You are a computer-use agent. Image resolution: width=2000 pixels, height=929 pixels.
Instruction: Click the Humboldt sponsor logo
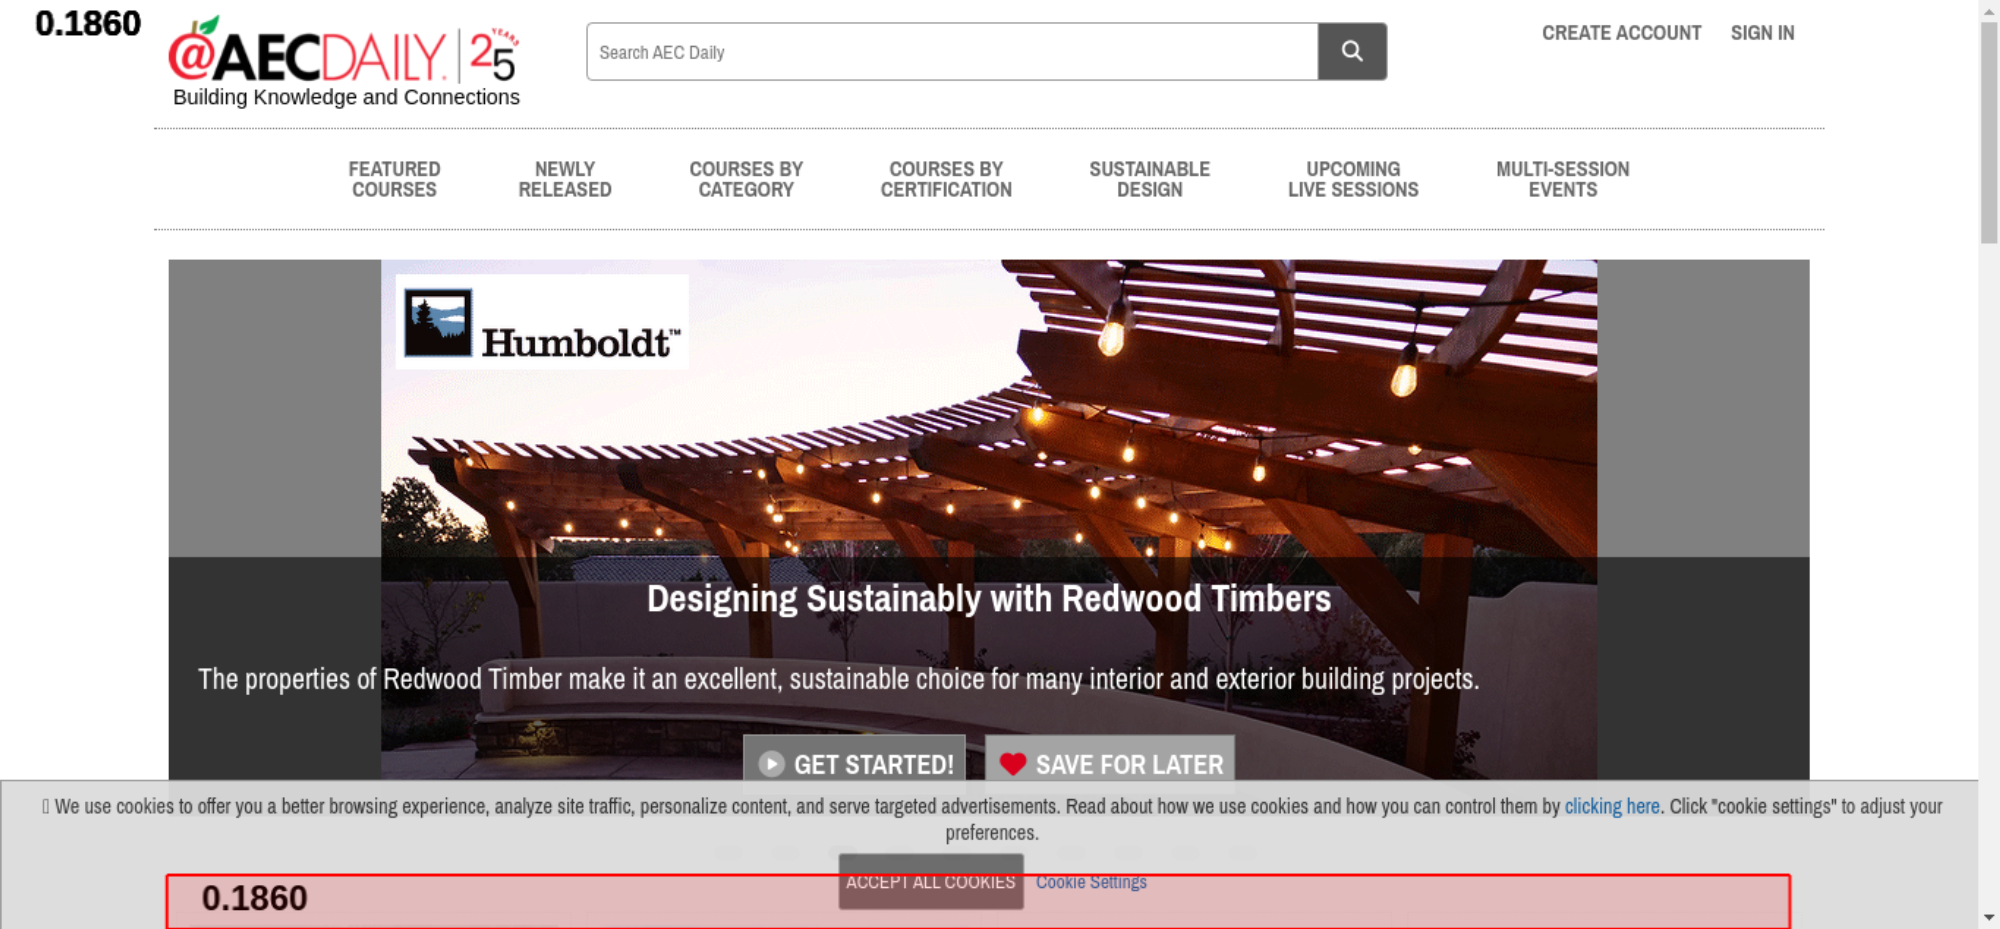coord(542,323)
